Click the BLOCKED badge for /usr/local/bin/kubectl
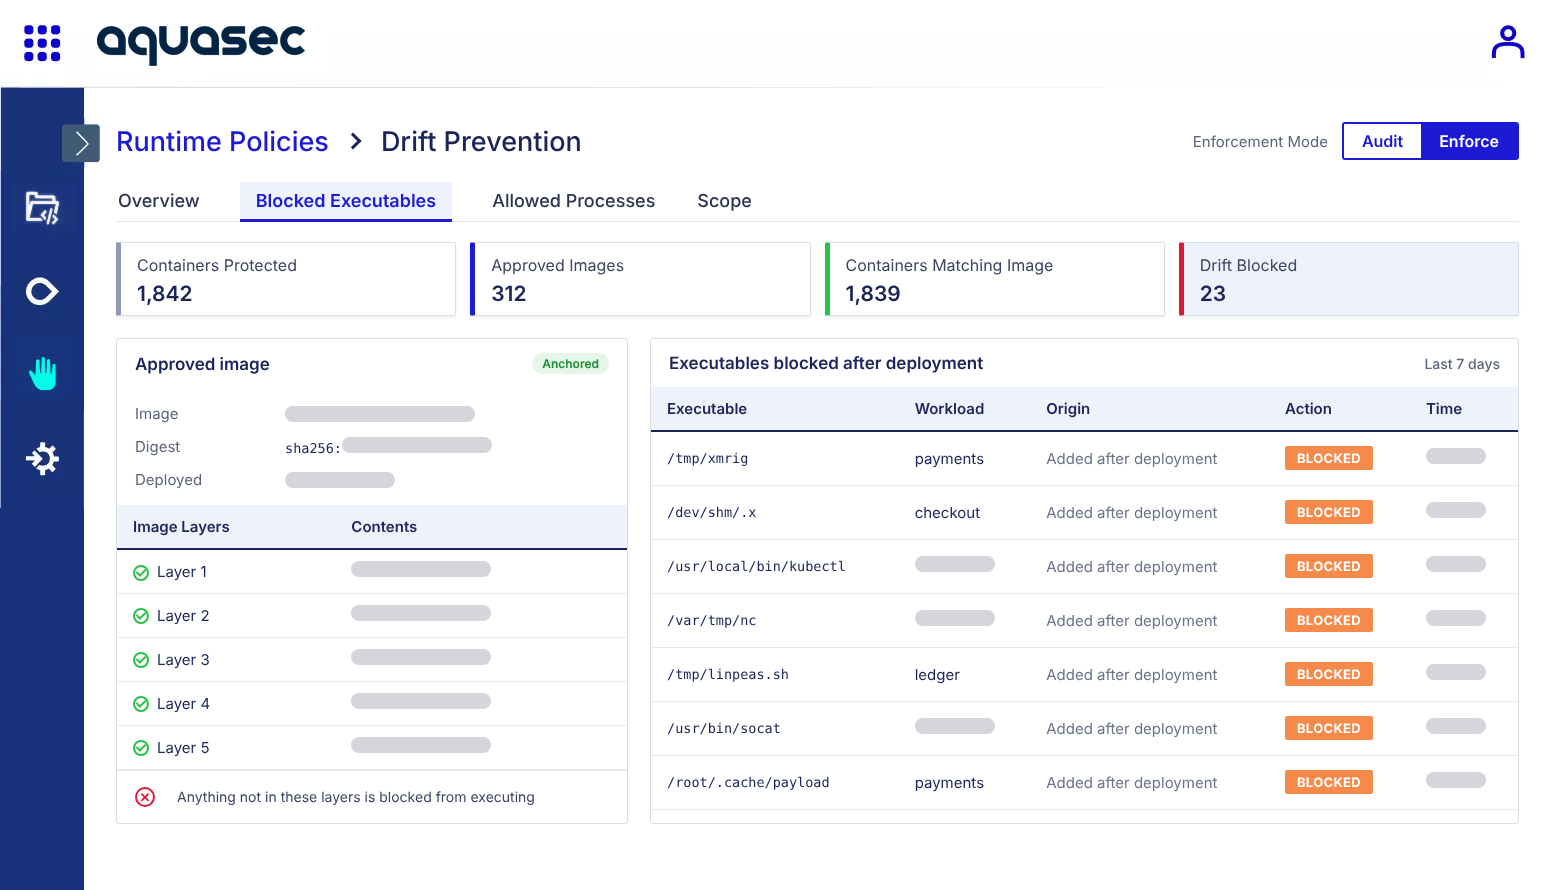This screenshot has height=890, width=1551. 1328,566
